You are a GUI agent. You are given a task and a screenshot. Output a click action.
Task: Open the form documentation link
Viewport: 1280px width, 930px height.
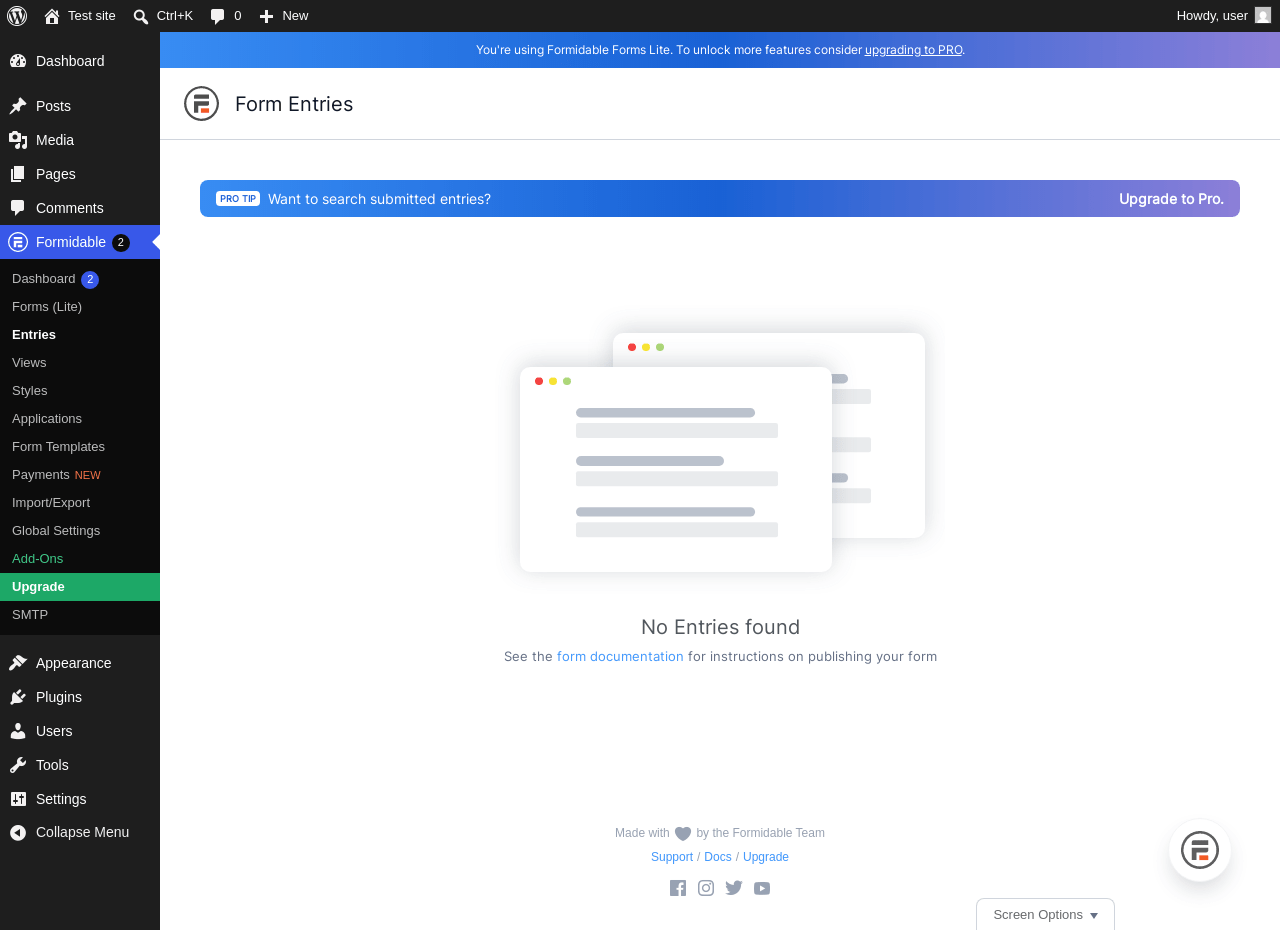click(x=620, y=657)
